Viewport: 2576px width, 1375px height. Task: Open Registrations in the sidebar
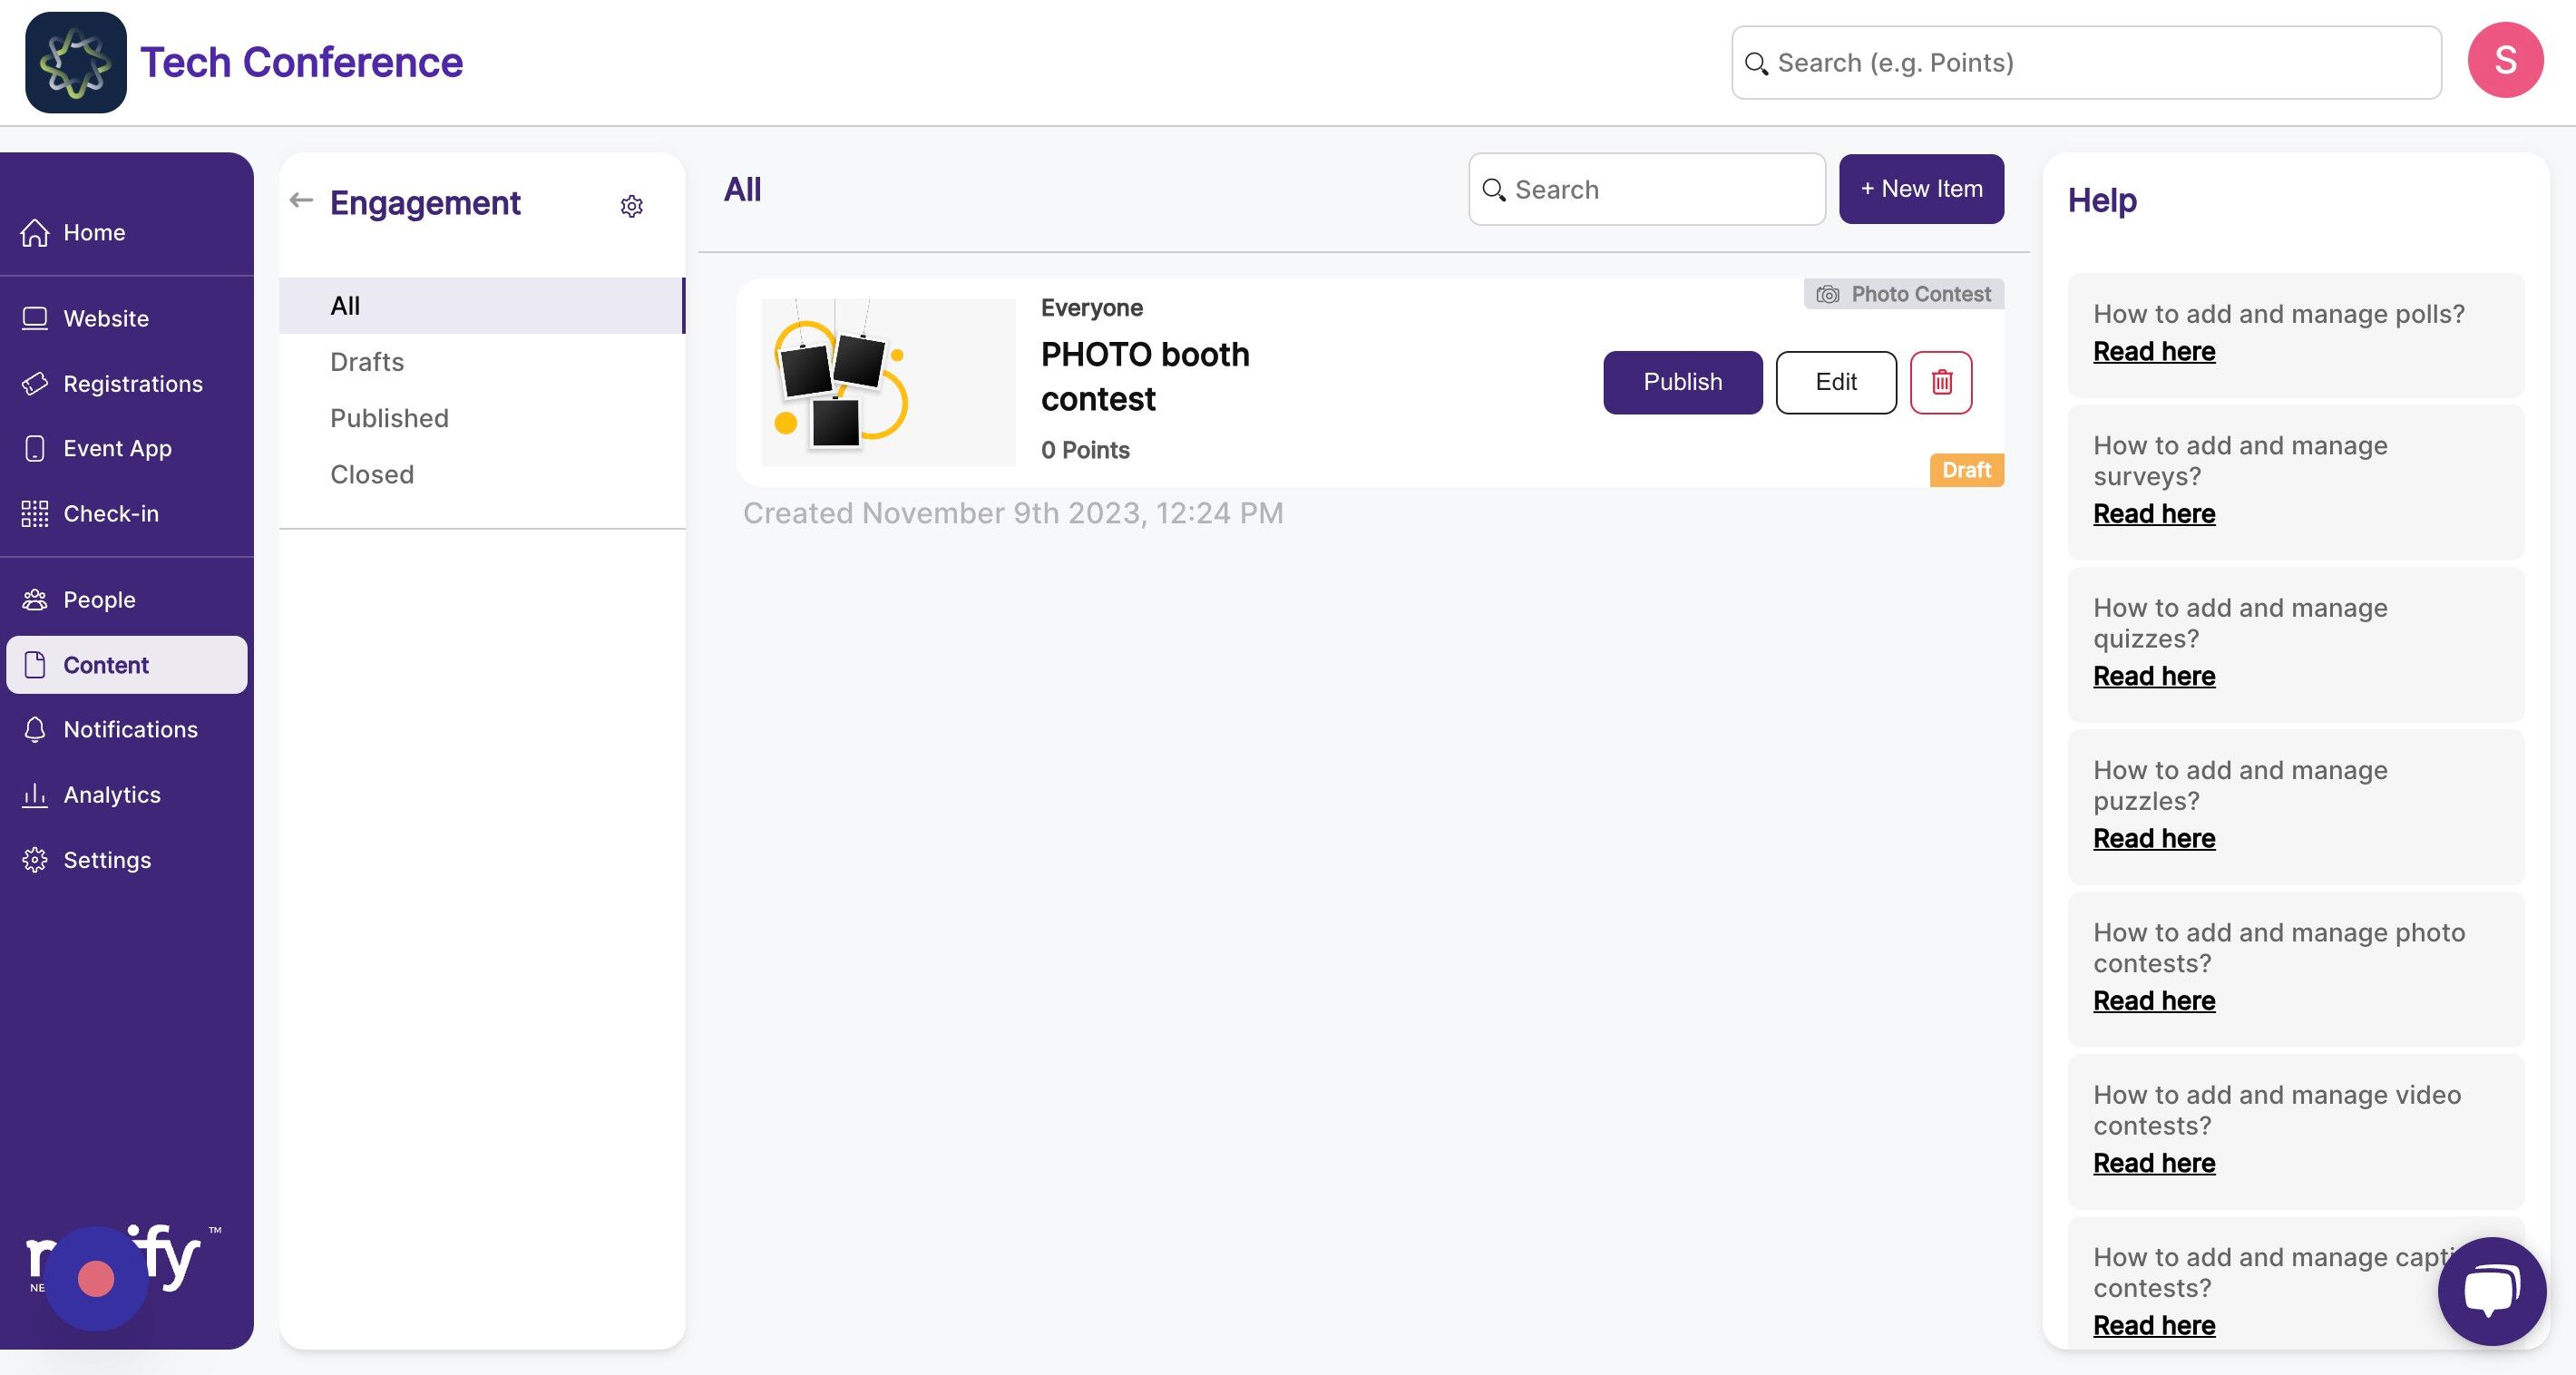[x=132, y=384]
